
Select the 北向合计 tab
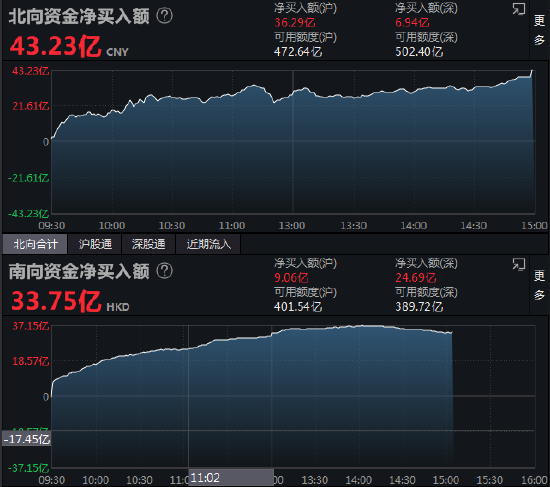click(35, 244)
